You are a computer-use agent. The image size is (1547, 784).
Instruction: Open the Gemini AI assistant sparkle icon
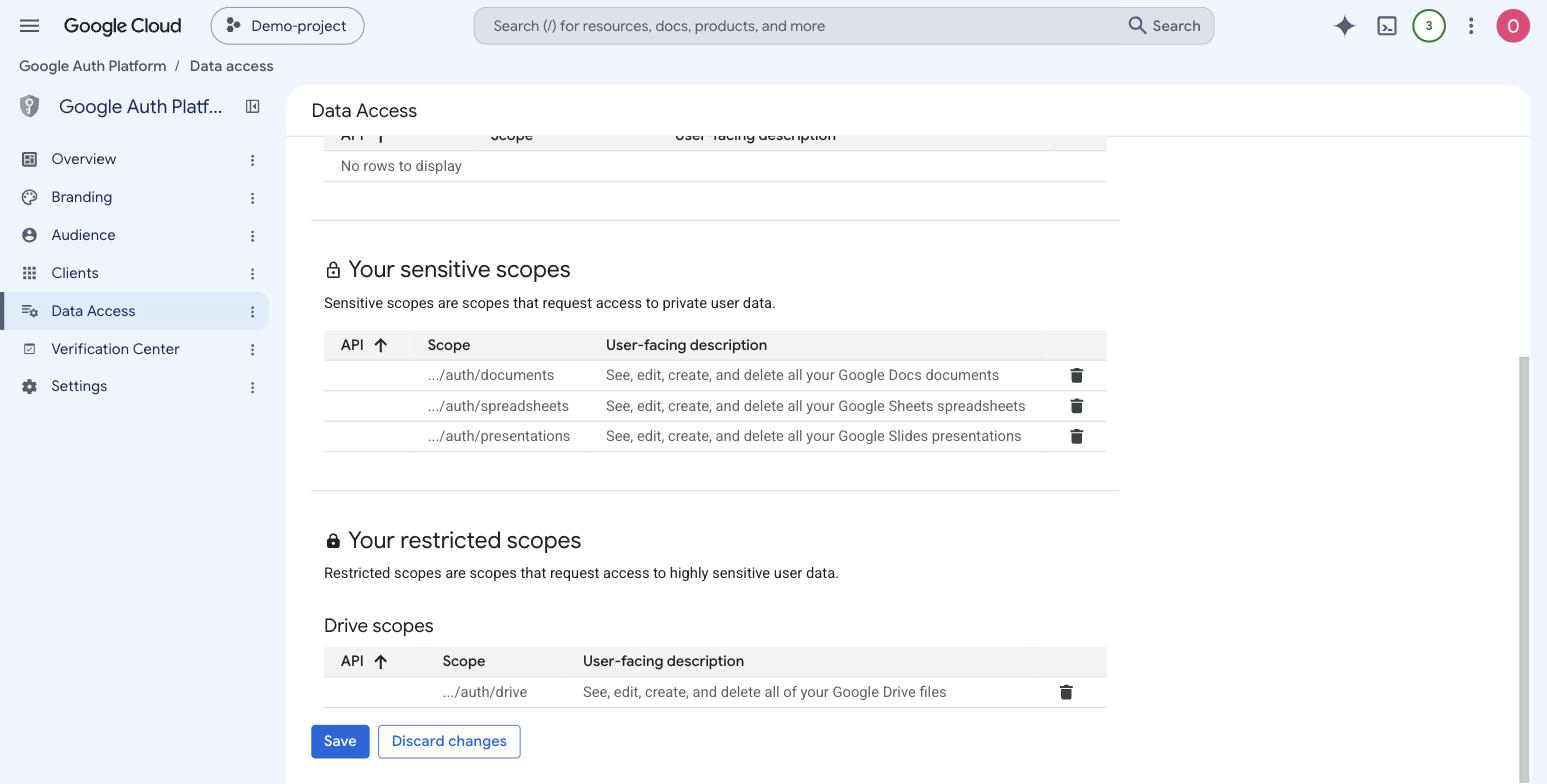coord(1345,26)
